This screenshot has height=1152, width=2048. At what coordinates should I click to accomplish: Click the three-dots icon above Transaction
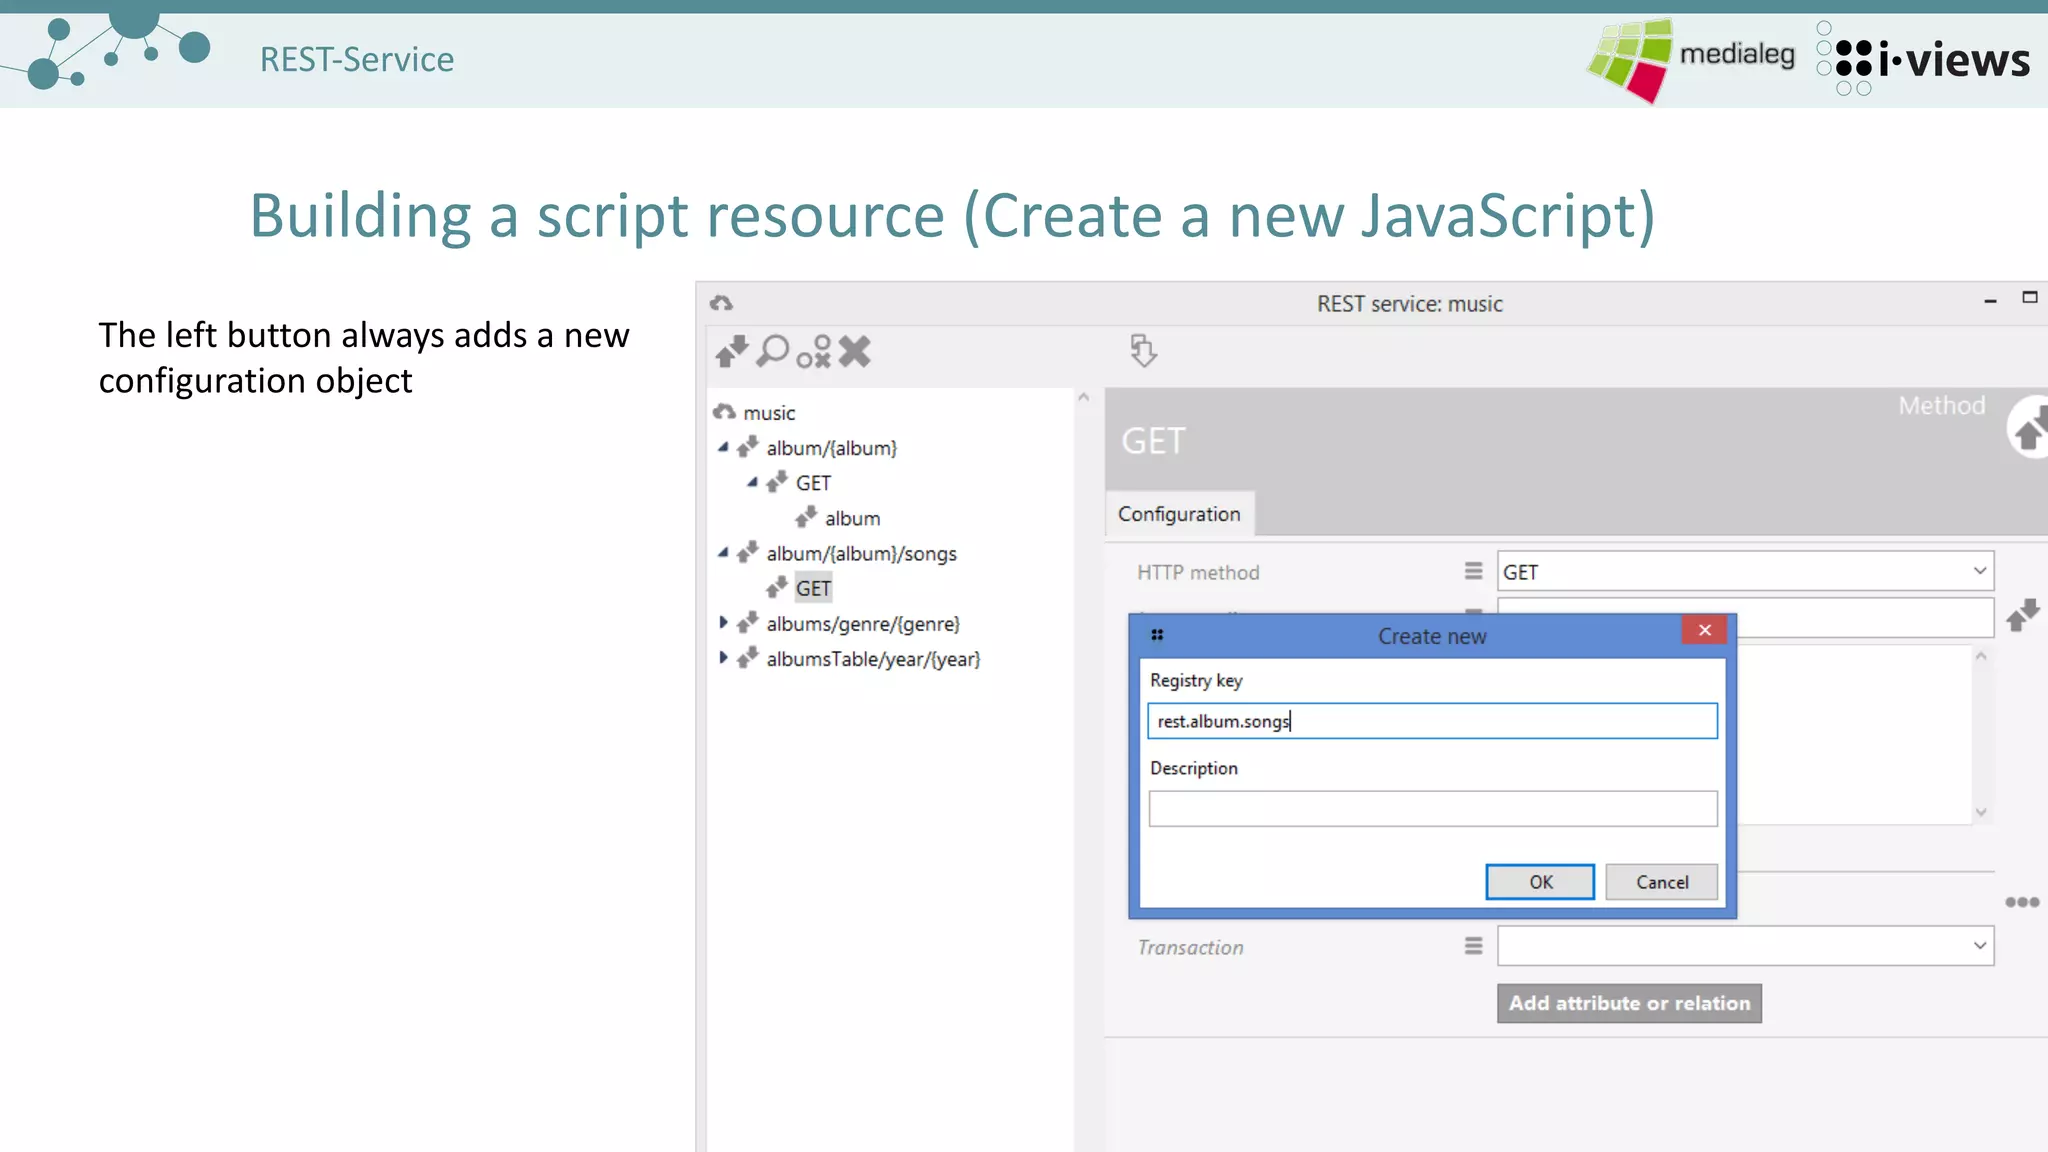(2022, 902)
